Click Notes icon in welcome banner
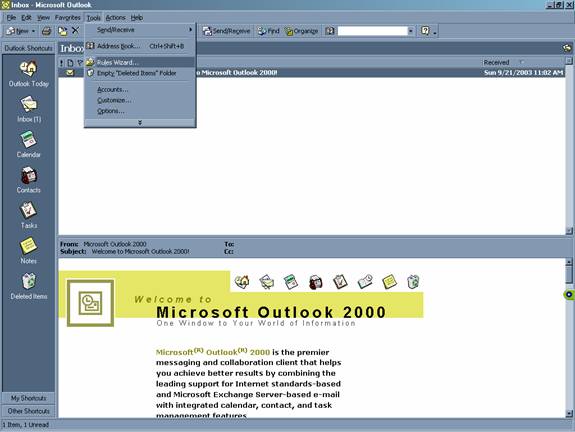This screenshot has height=432, width=575. click(x=389, y=282)
